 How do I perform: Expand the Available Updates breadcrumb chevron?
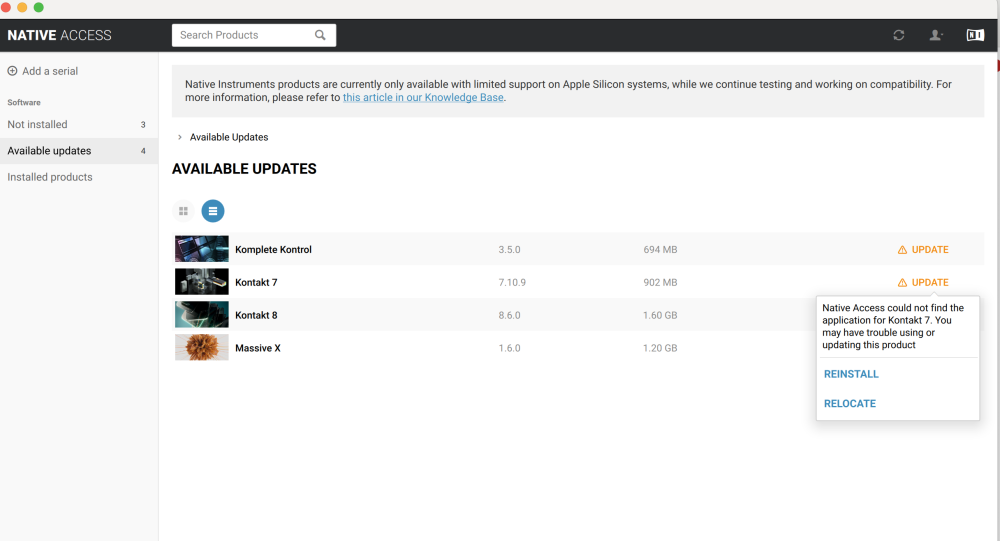(180, 137)
